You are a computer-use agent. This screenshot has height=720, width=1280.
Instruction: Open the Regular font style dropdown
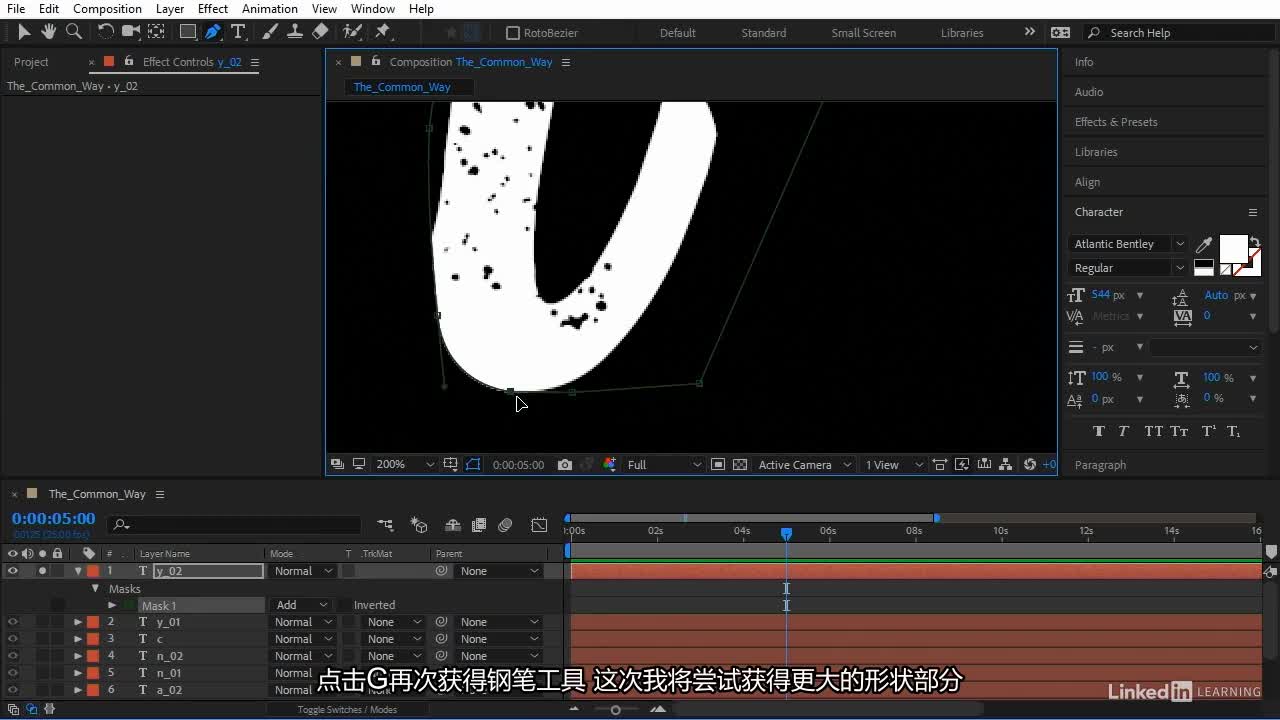1127,268
